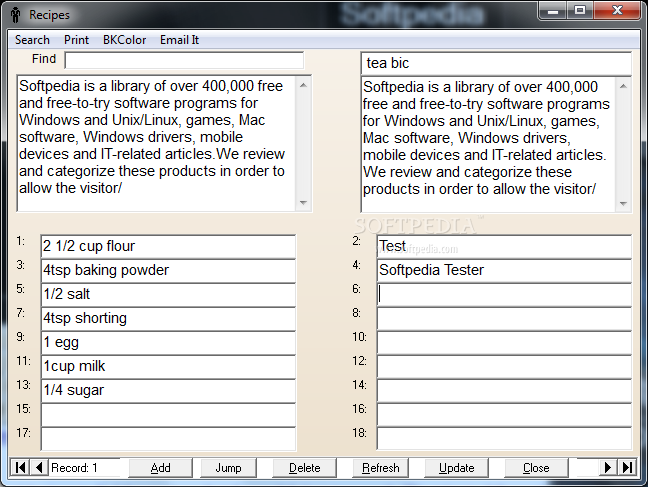Select field 2 containing 'Test'
The width and height of the screenshot is (648, 487).
[504, 246]
